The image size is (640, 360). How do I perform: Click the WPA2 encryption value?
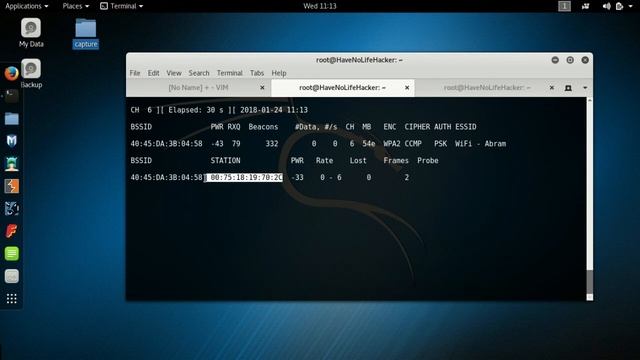point(392,144)
